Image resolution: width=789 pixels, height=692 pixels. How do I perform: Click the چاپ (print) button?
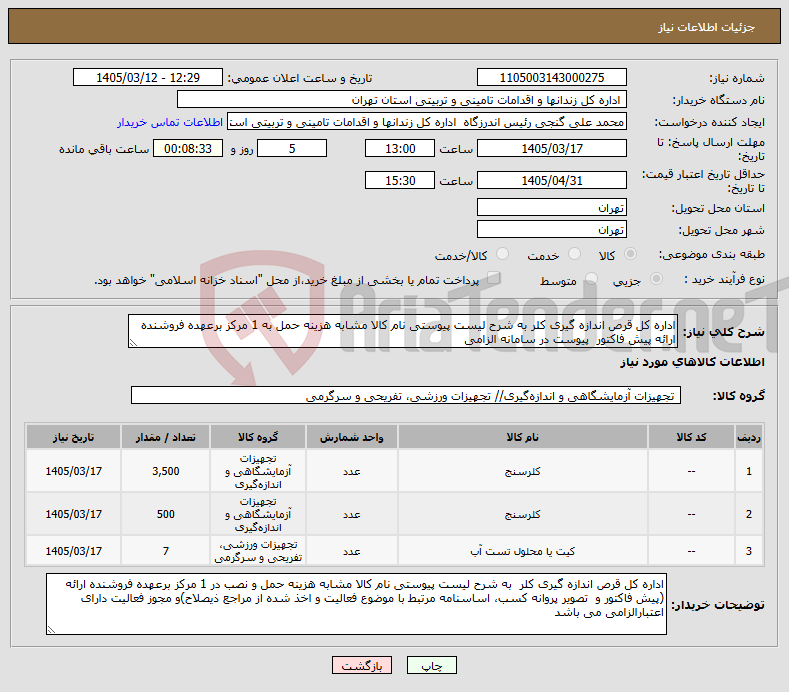[x=431, y=665]
